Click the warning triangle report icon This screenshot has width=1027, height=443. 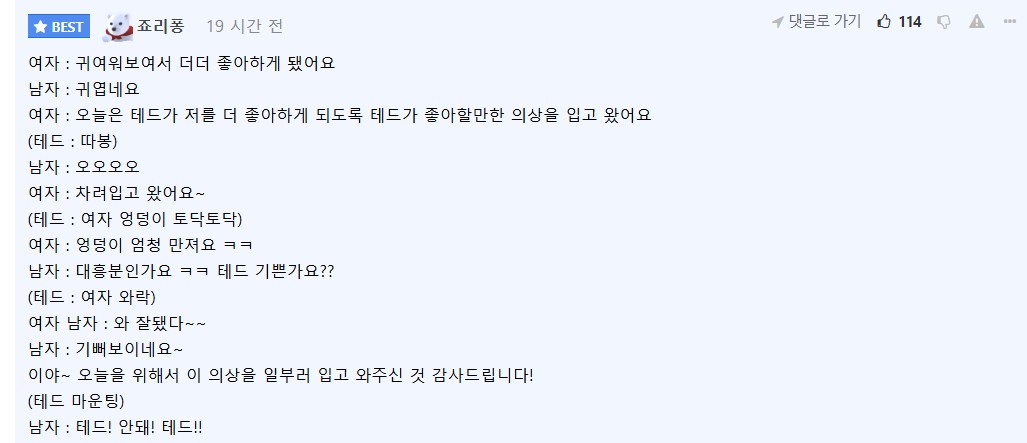point(977,22)
